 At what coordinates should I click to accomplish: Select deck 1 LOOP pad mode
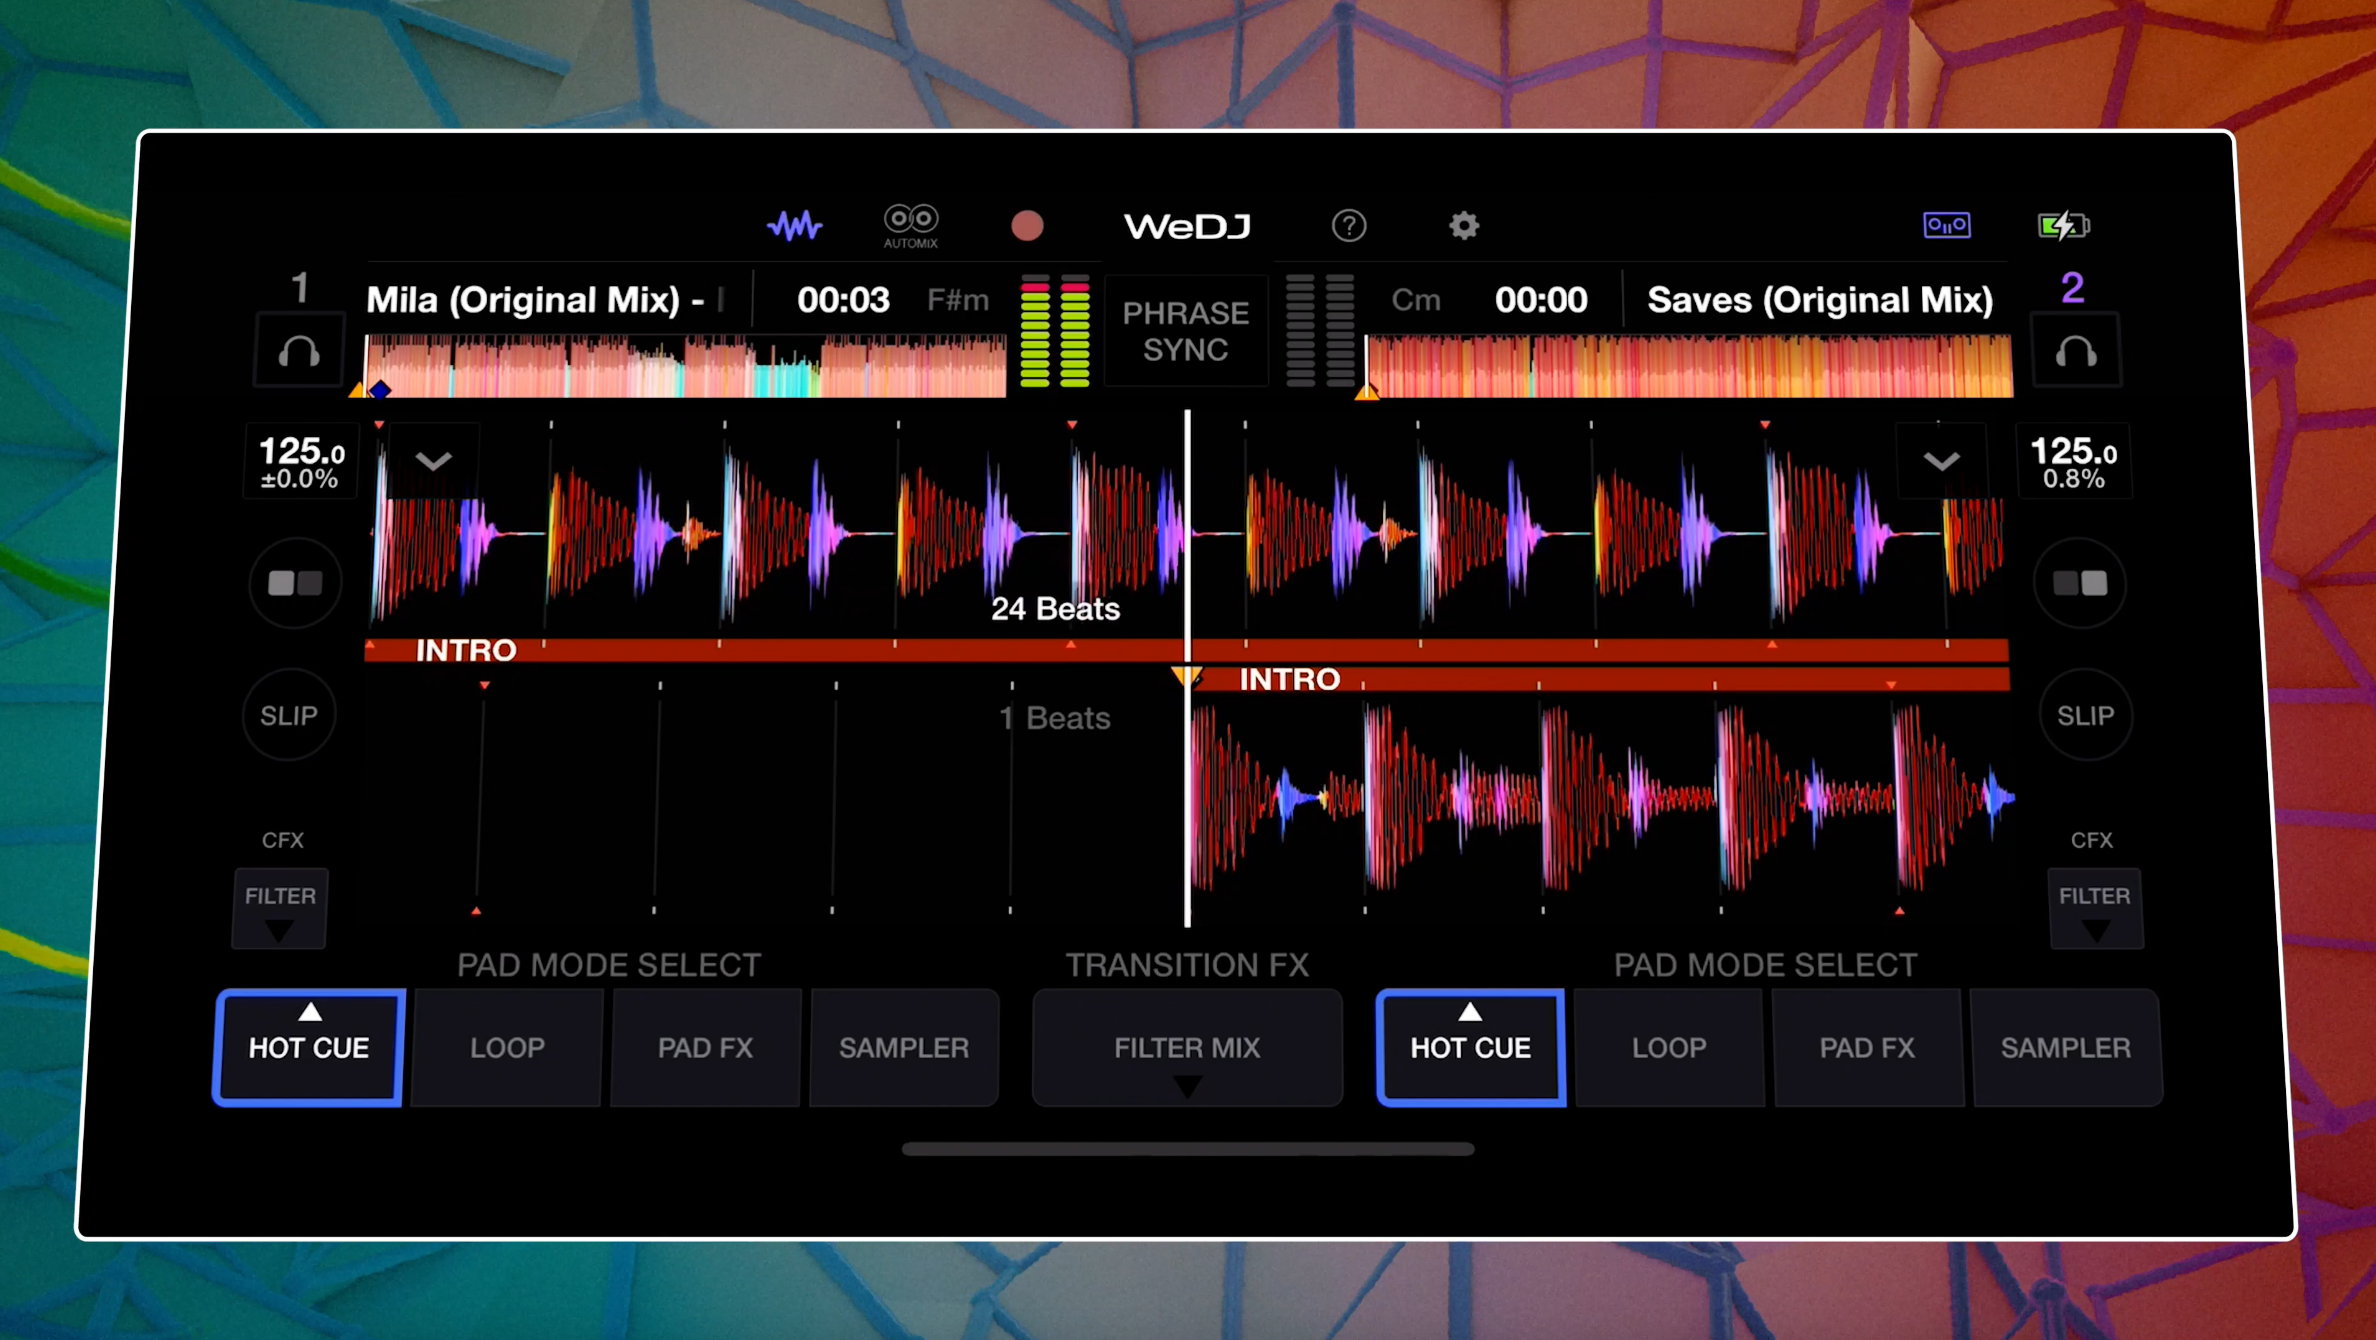[x=507, y=1048]
